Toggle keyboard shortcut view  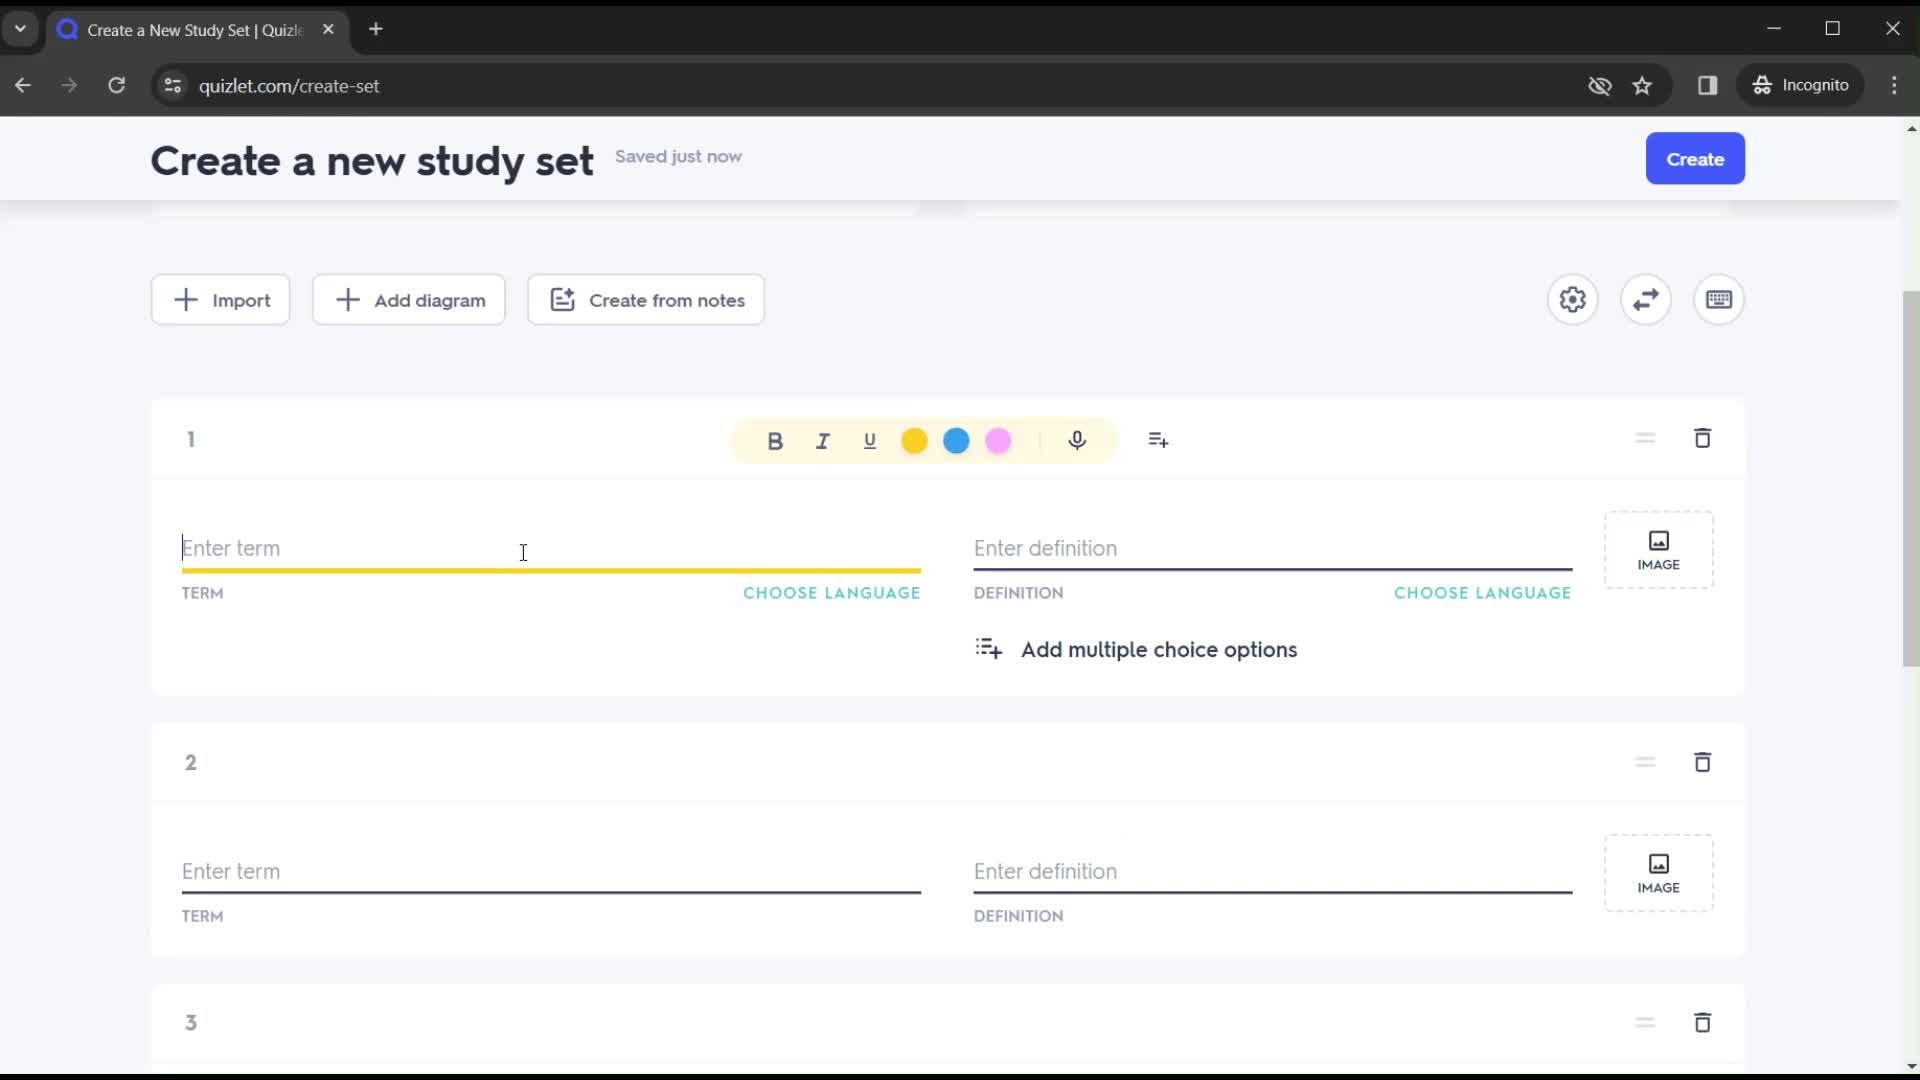tap(1720, 299)
